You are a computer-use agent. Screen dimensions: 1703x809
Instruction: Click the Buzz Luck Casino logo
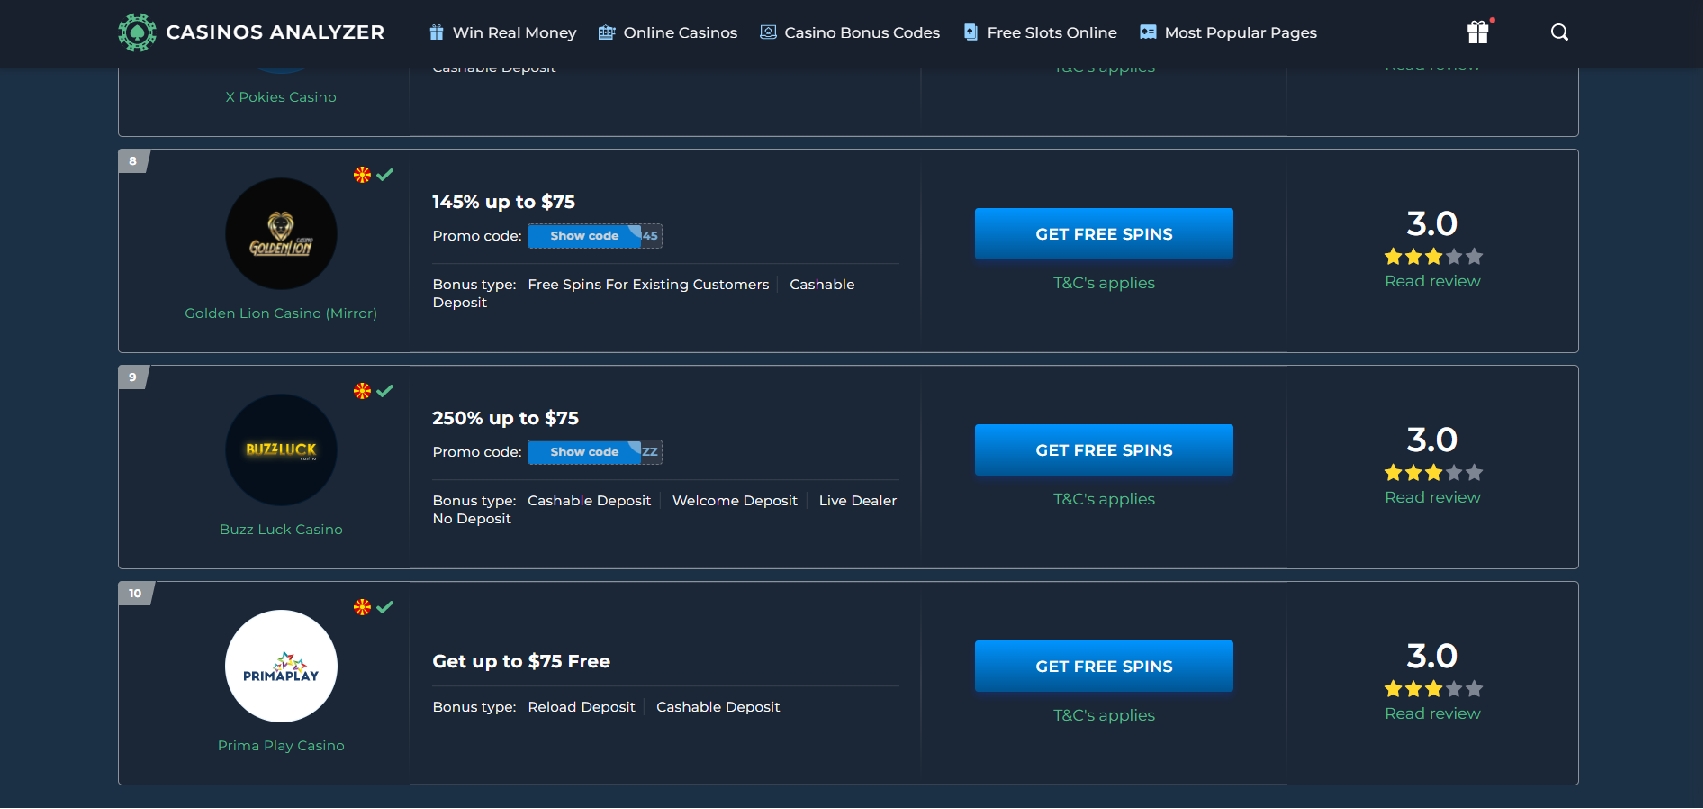pos(281,450)
